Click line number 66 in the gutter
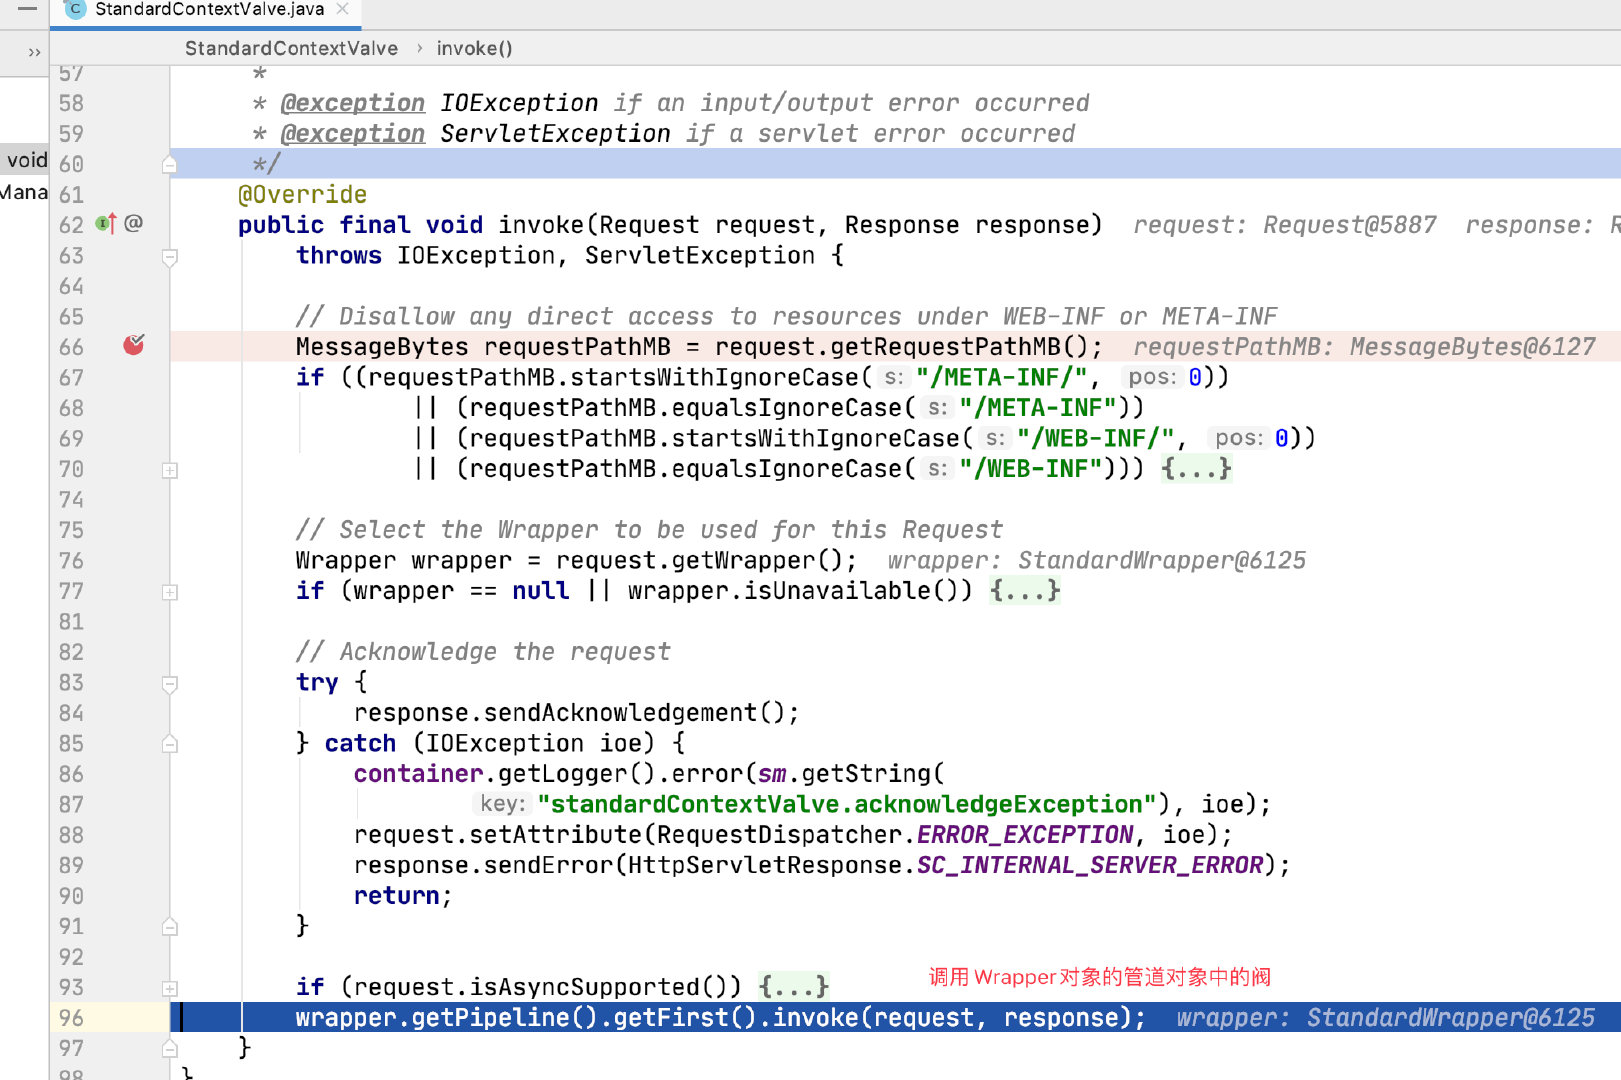This screenshot has height=1080, width=1621. [x=71, y=347]
